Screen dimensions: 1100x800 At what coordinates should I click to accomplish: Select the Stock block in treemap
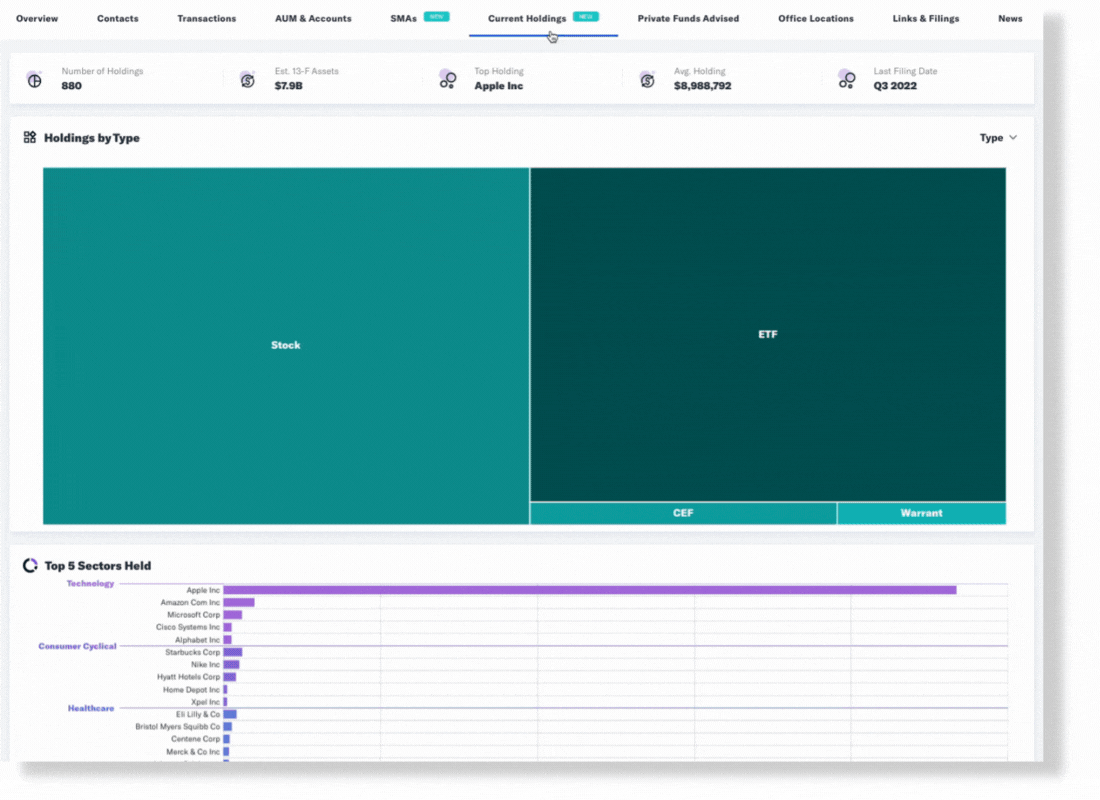point(286,345)
